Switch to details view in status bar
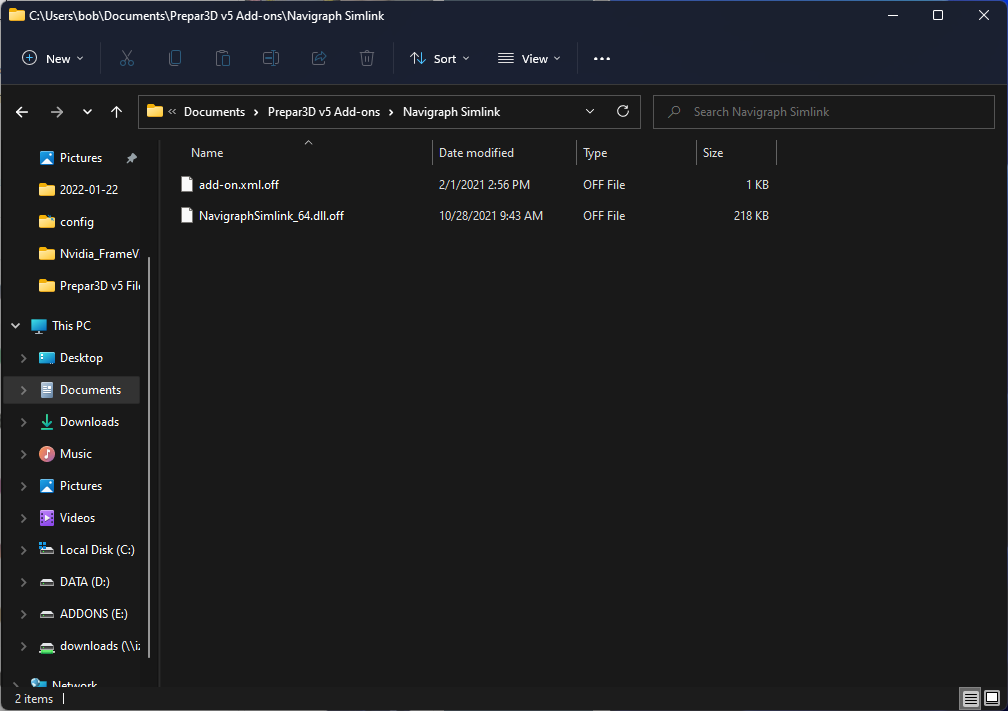This screenshot has width=1008, height=711. click(971, 698)
